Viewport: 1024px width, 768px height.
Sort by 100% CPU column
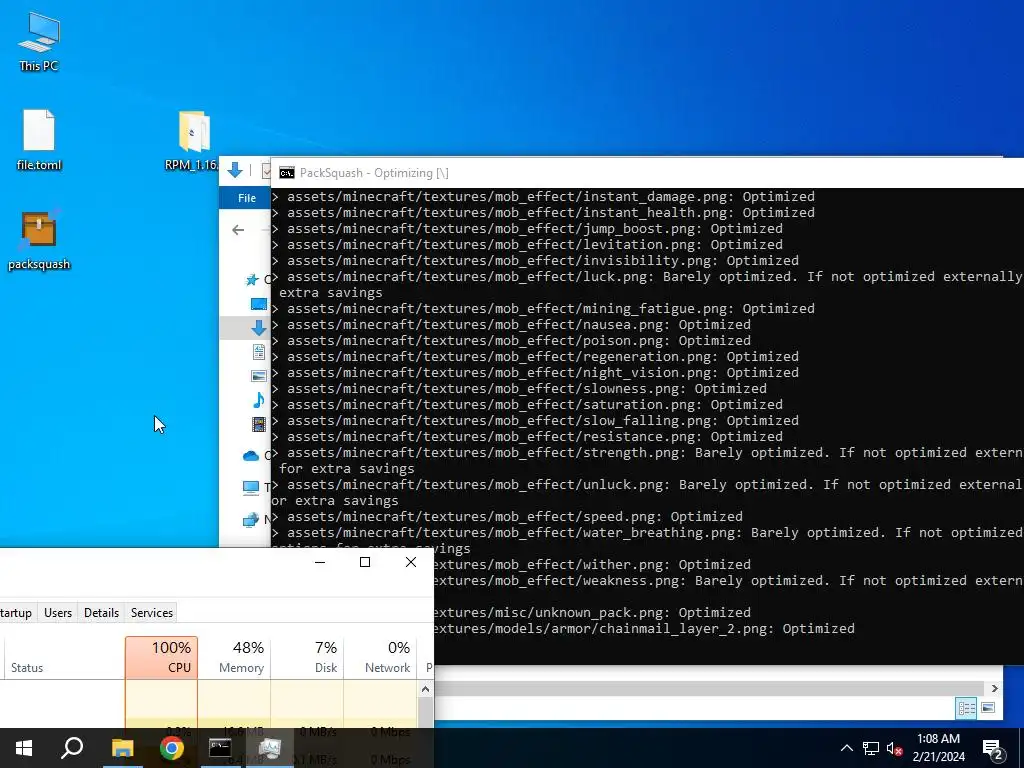coord(161,658)
